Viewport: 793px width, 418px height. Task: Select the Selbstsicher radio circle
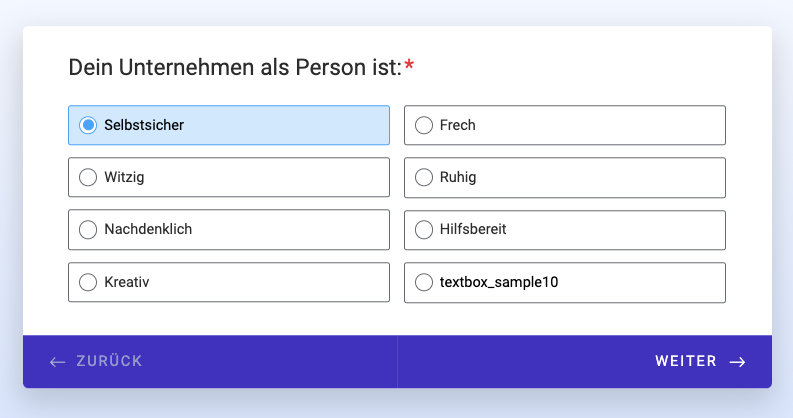coord(88,125)
